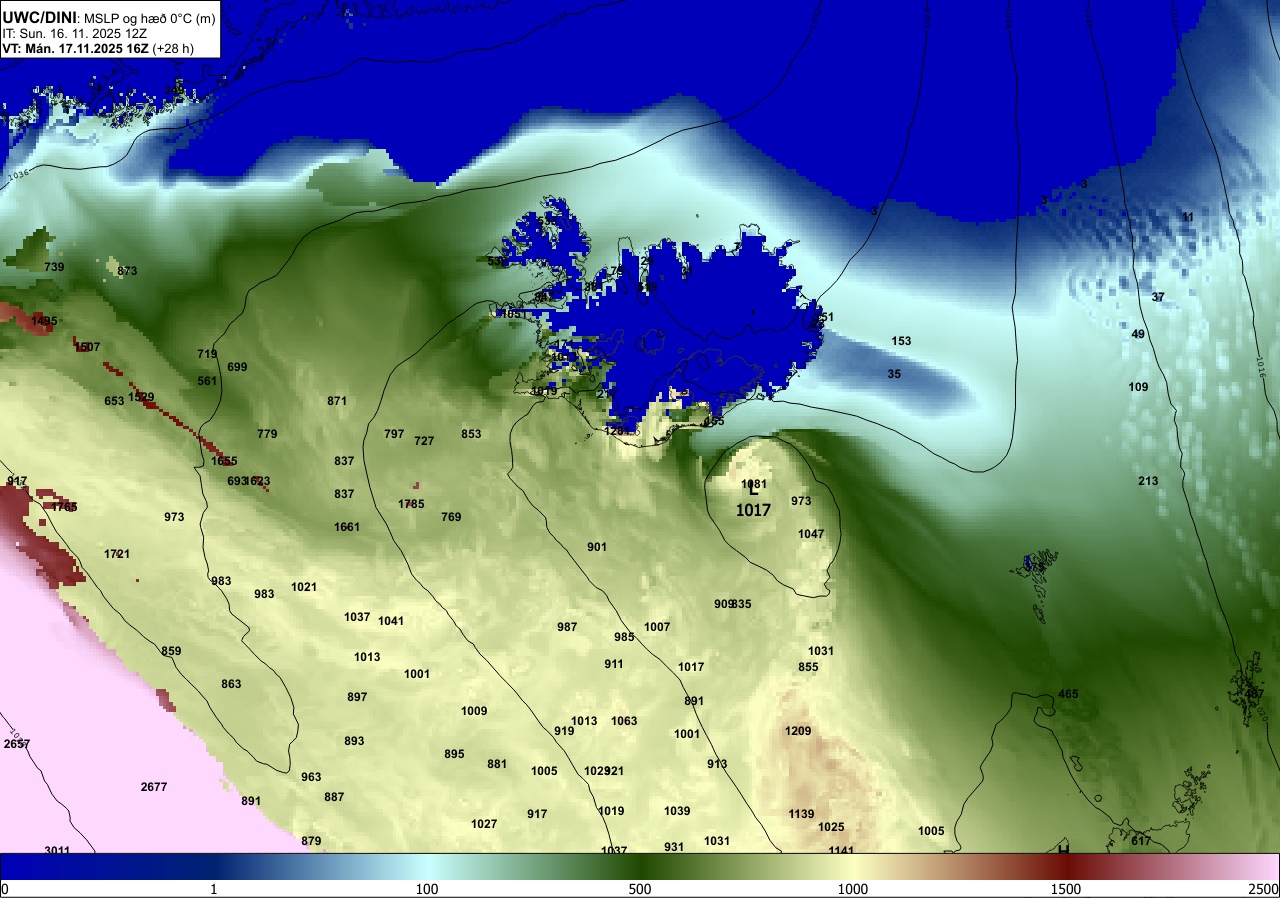
Task: Click the height value 873
Action: coord(127,271)
